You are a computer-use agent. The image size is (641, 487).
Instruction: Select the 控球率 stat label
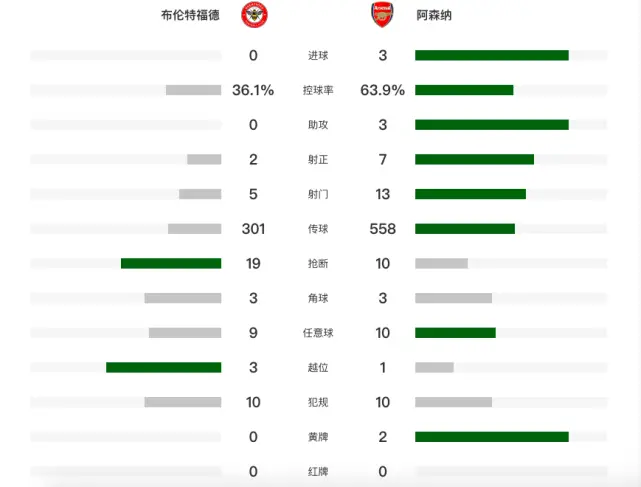318,90
